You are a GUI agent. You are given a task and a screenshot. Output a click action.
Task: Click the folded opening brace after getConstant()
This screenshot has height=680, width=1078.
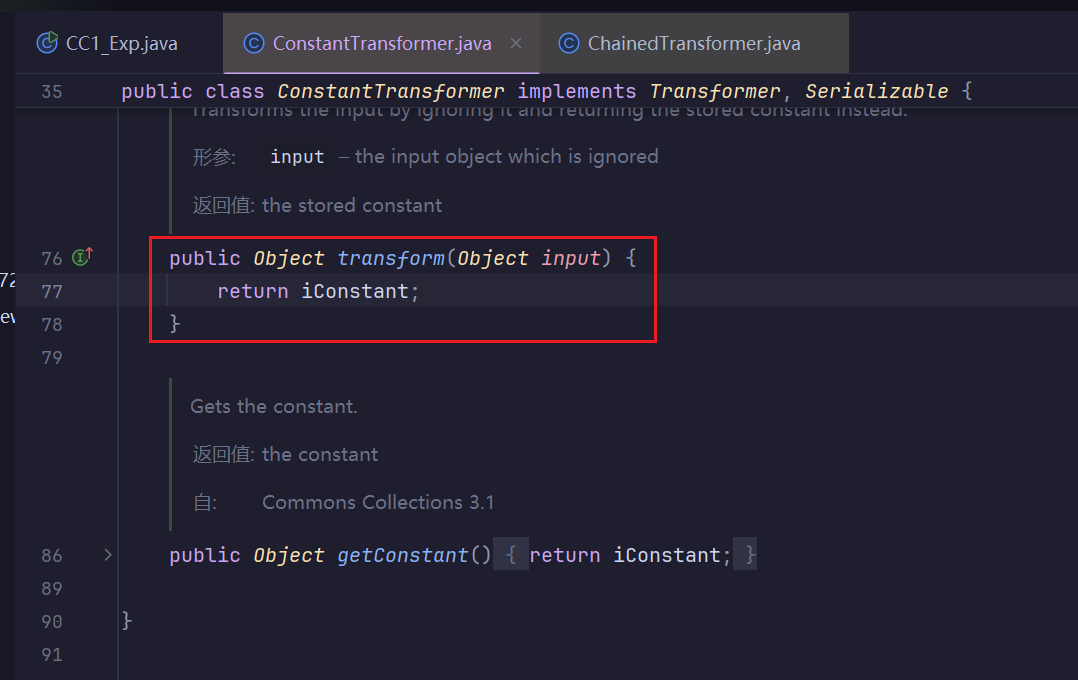coord(511,555)
